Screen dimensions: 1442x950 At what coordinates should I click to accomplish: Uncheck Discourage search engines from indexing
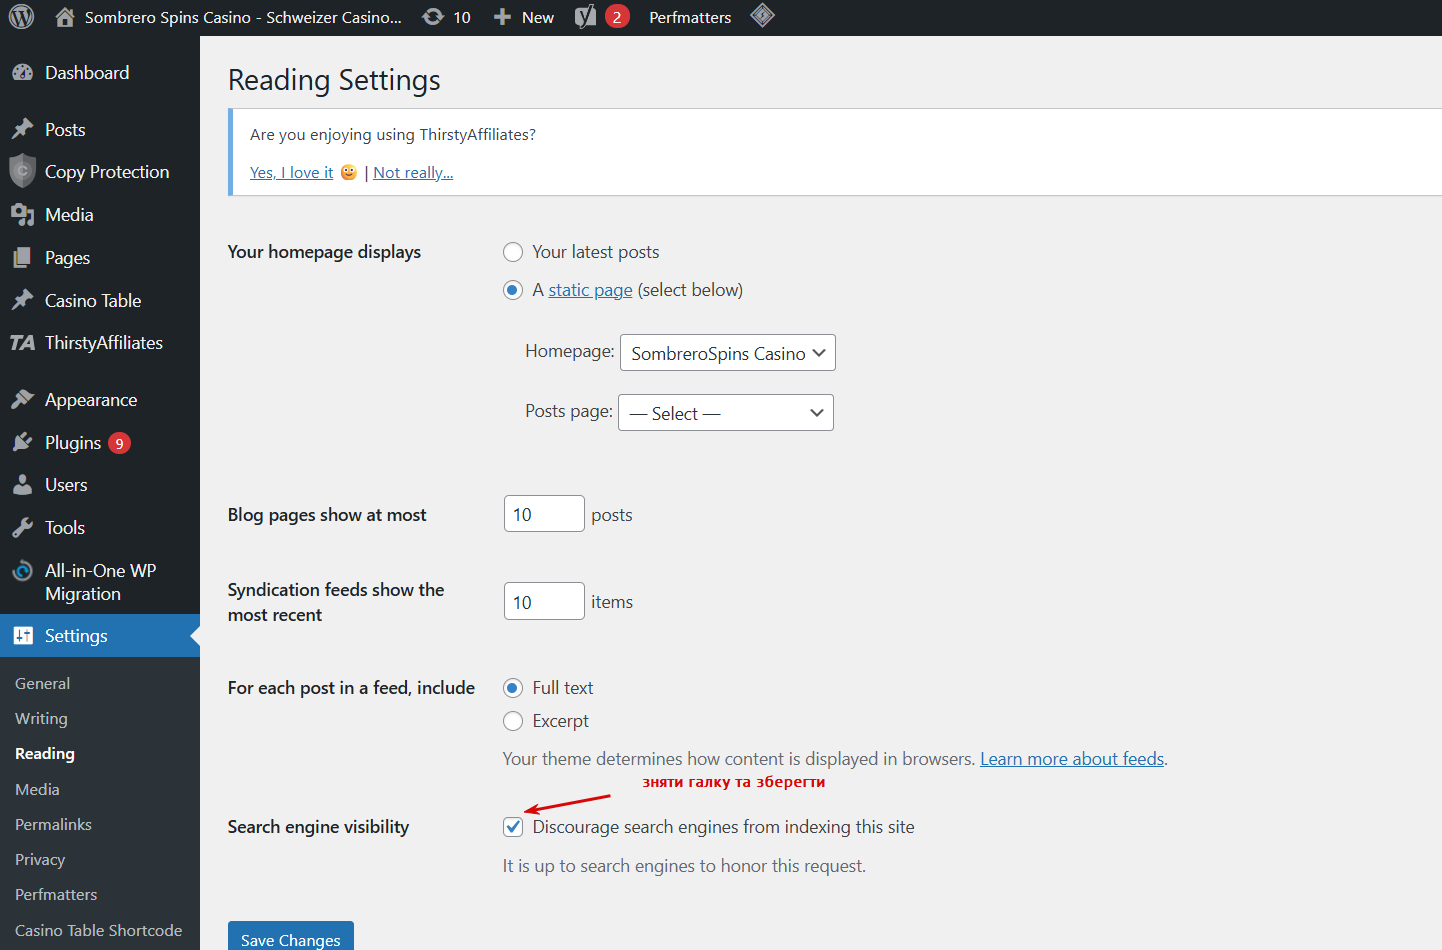tap(513, 827)
